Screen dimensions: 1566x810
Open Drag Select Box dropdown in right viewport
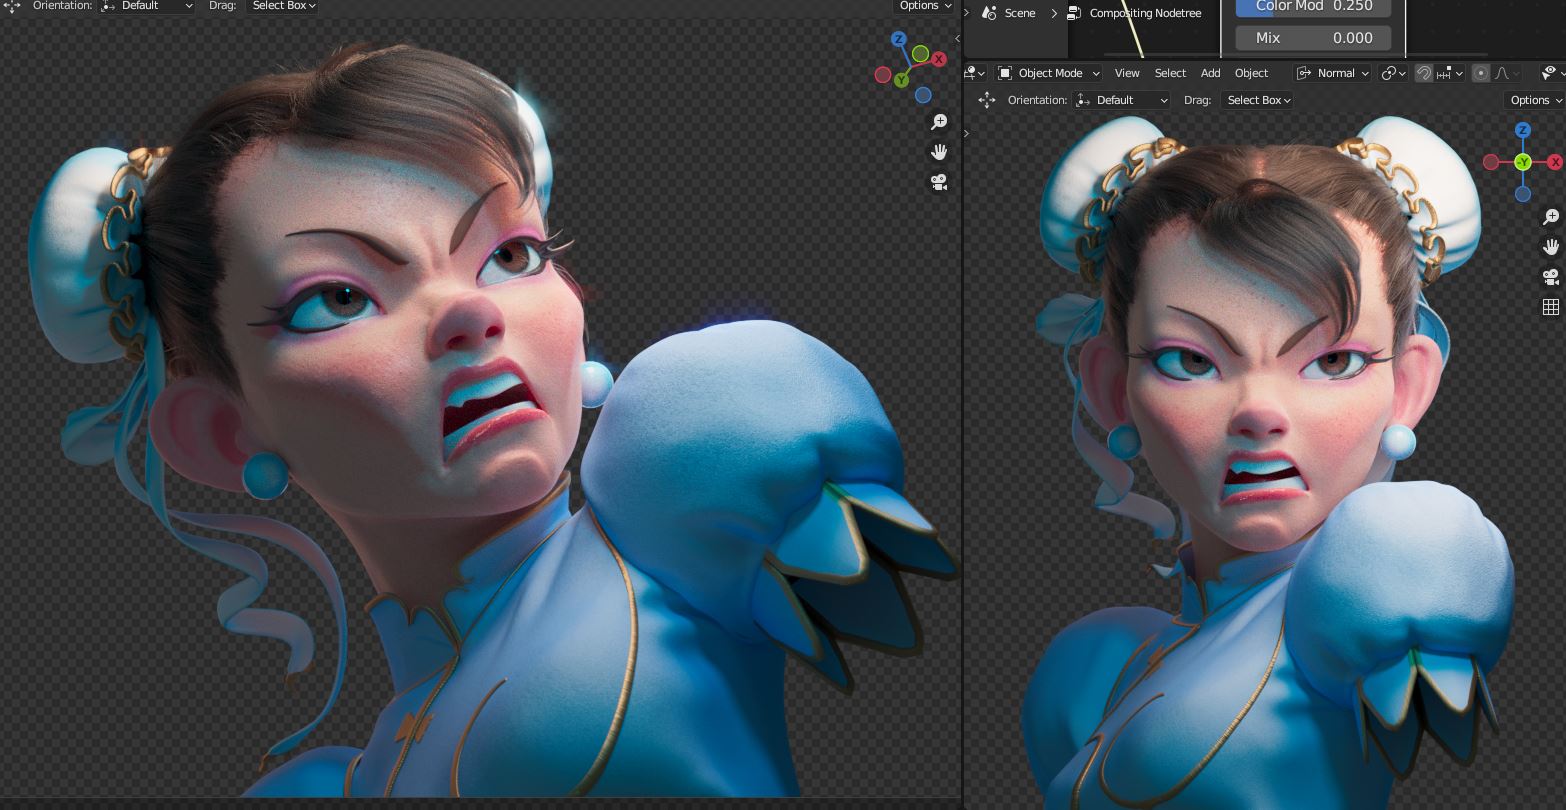click(x=1257, y=100)
